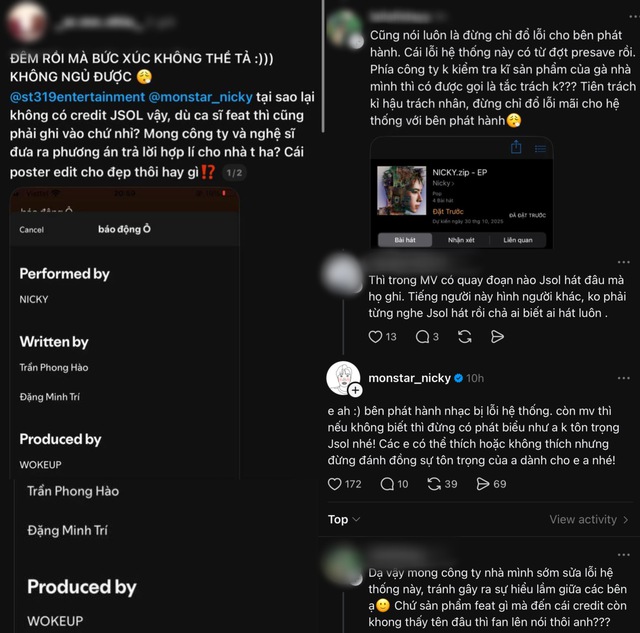Tap Cancel in the credits screenshot
640x633 pixels.
32,229
